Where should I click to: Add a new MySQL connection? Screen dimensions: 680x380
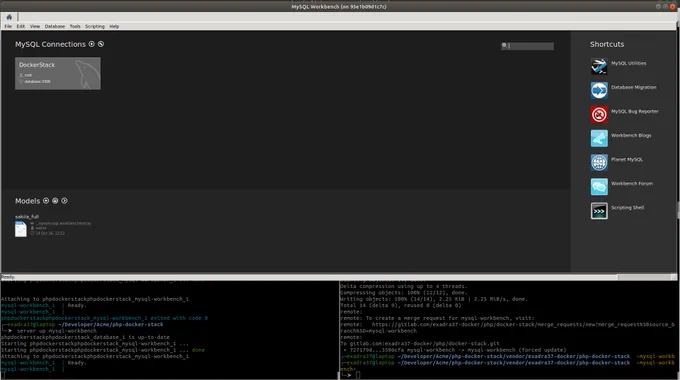[92, 44]
